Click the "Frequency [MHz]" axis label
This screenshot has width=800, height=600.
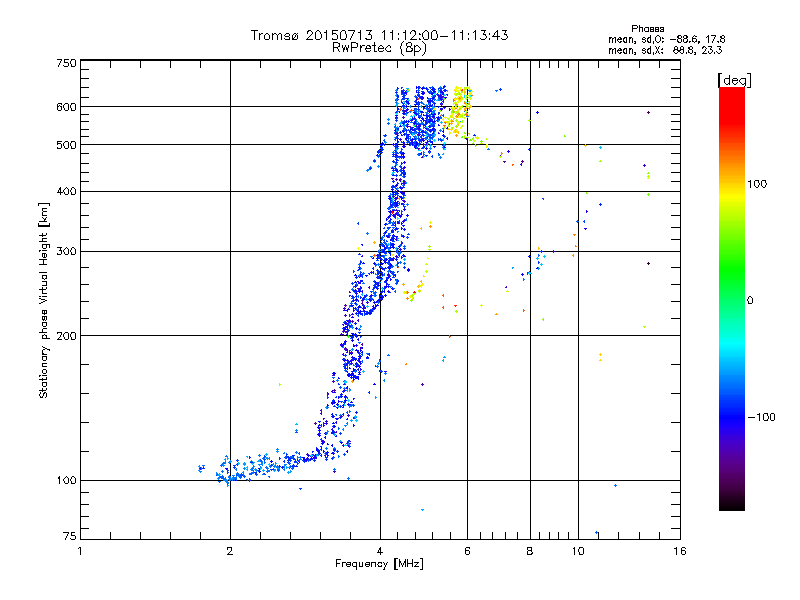[x=379, y=564]
